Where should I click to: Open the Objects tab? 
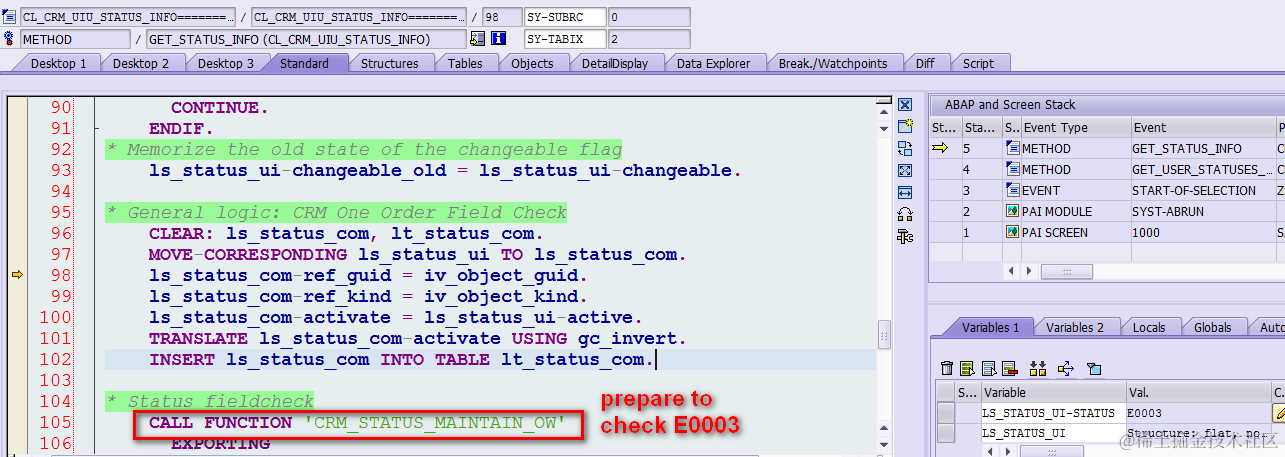click(532, 63)
